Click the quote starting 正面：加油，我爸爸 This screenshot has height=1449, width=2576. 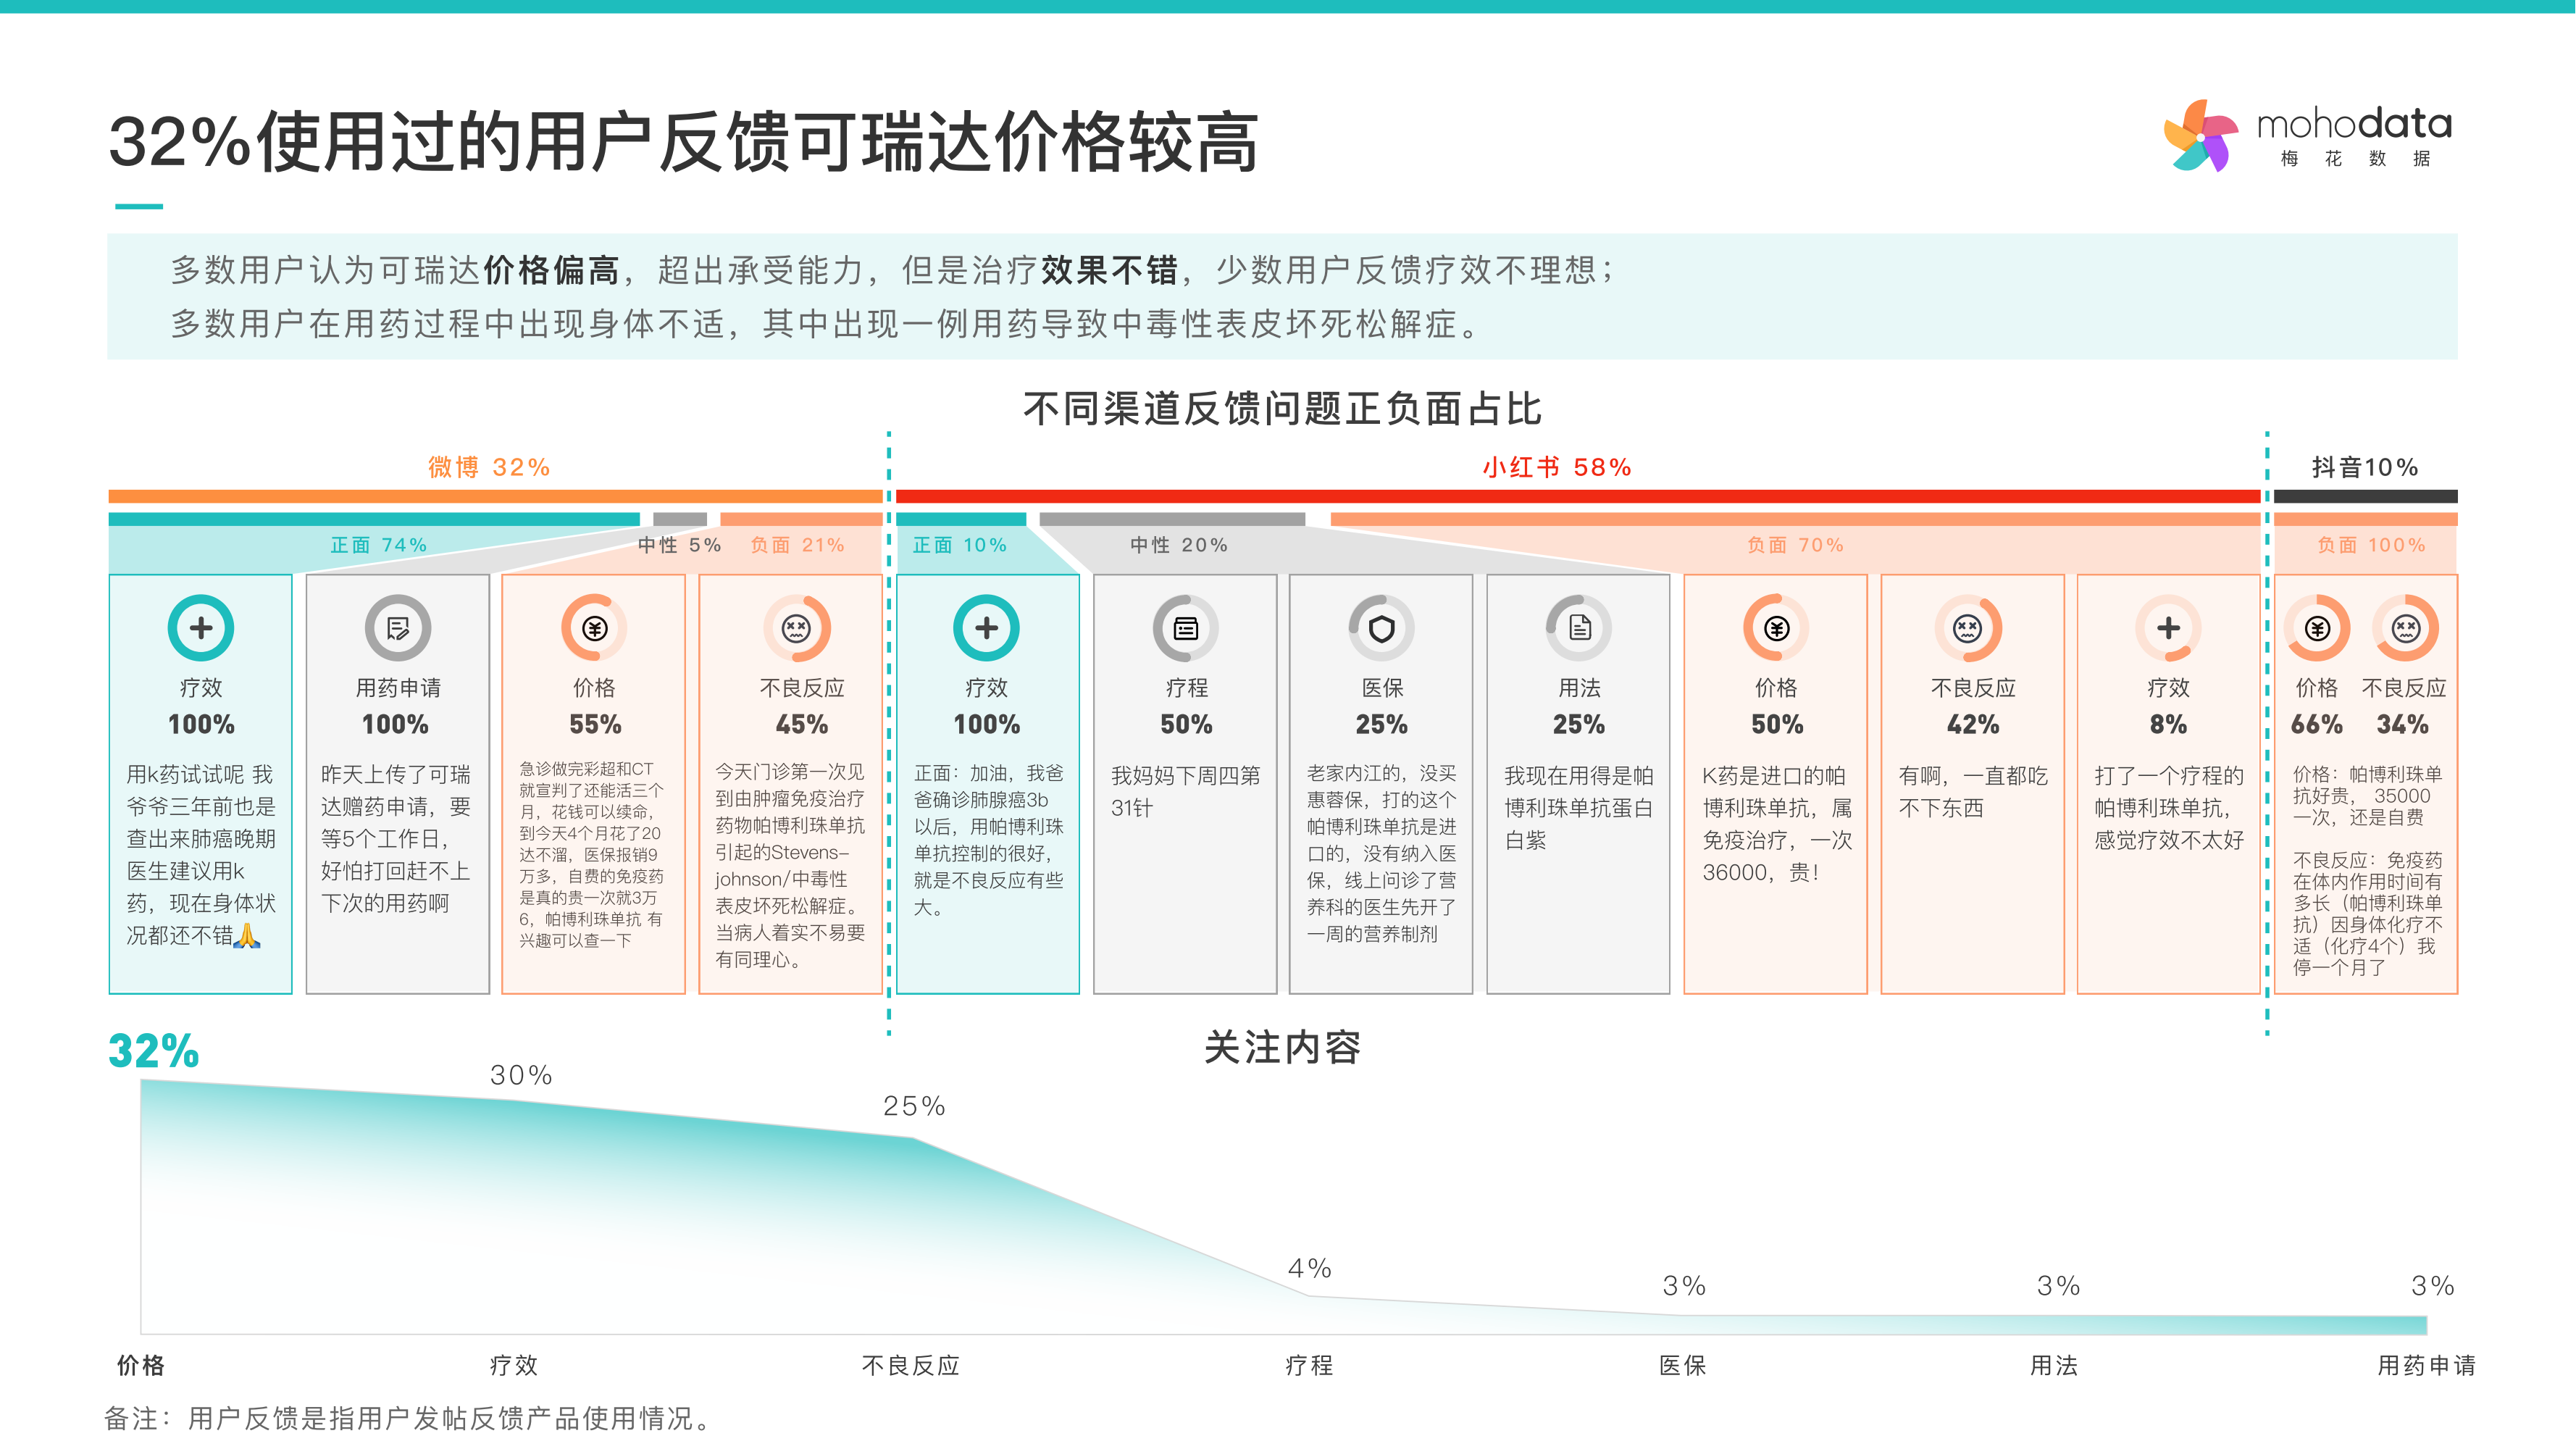pos(989,840)
